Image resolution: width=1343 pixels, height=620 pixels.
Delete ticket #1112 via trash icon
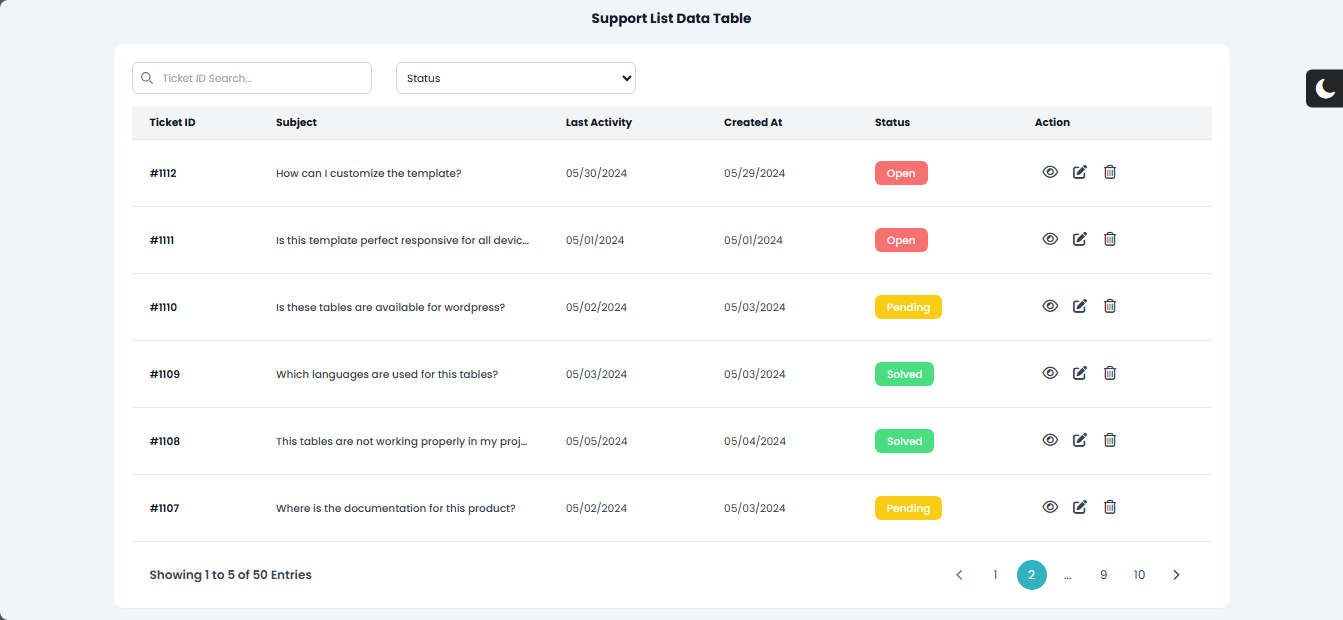click(1109, 172)
